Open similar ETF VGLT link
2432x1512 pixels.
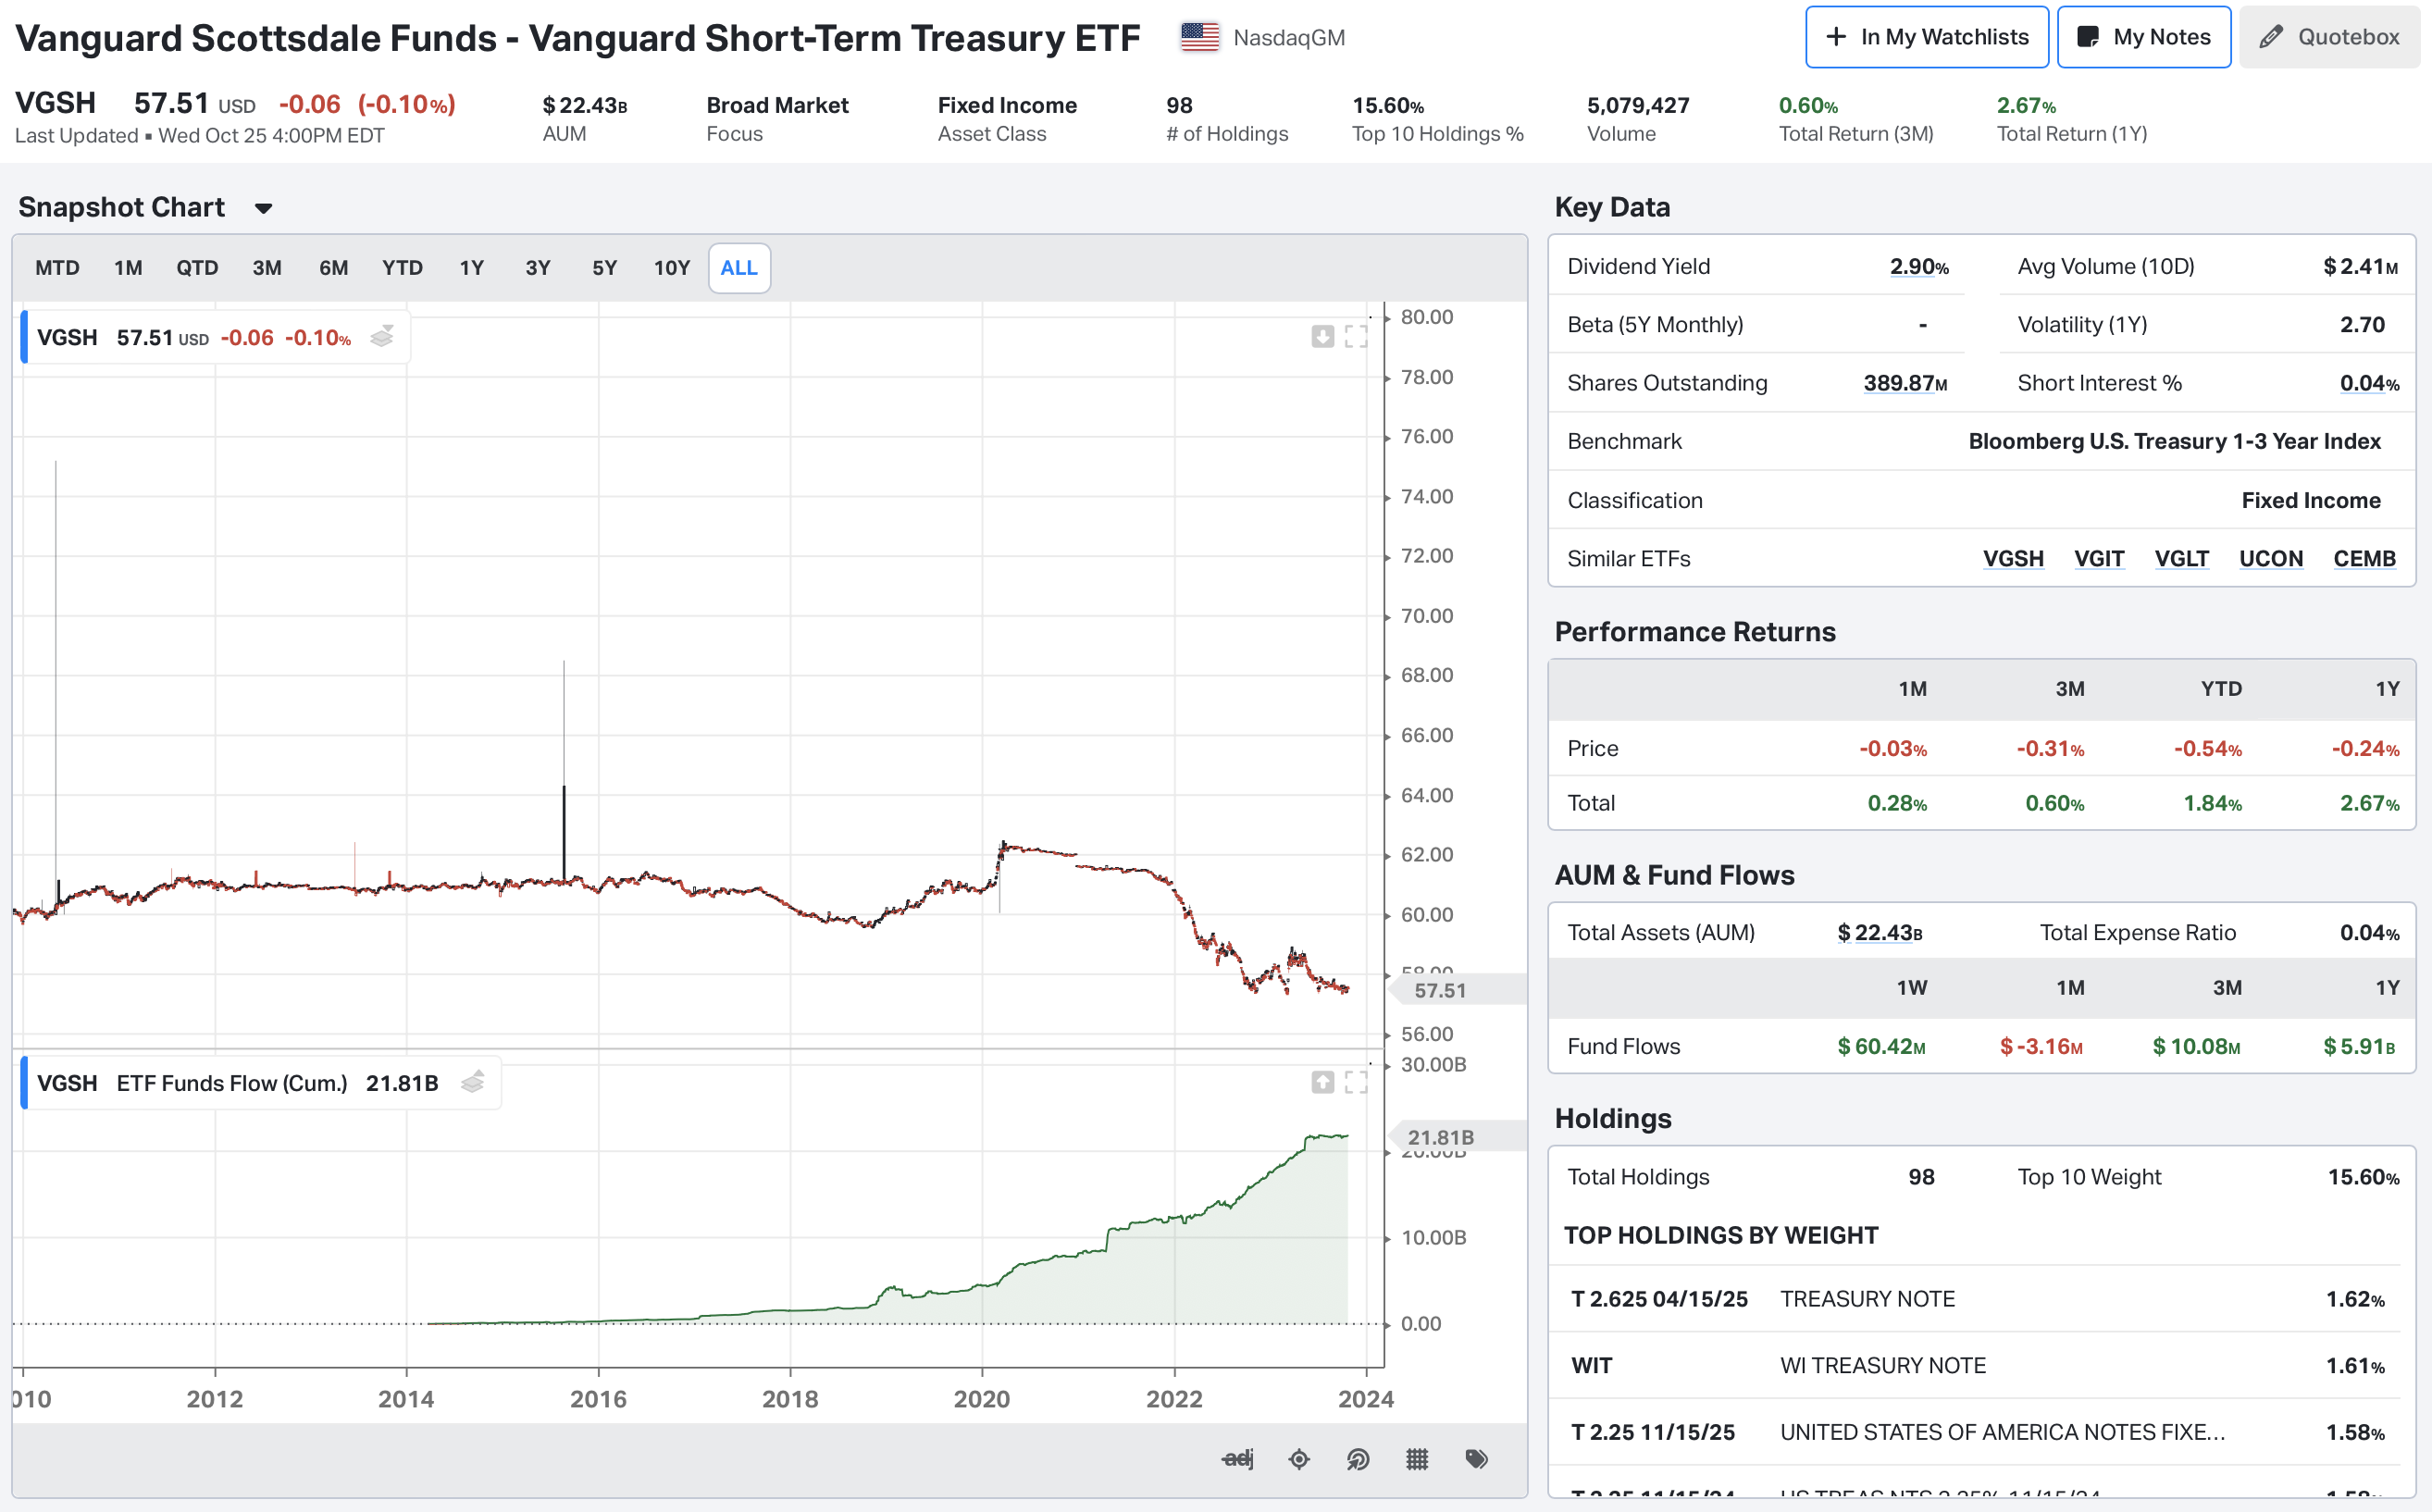2182,558
